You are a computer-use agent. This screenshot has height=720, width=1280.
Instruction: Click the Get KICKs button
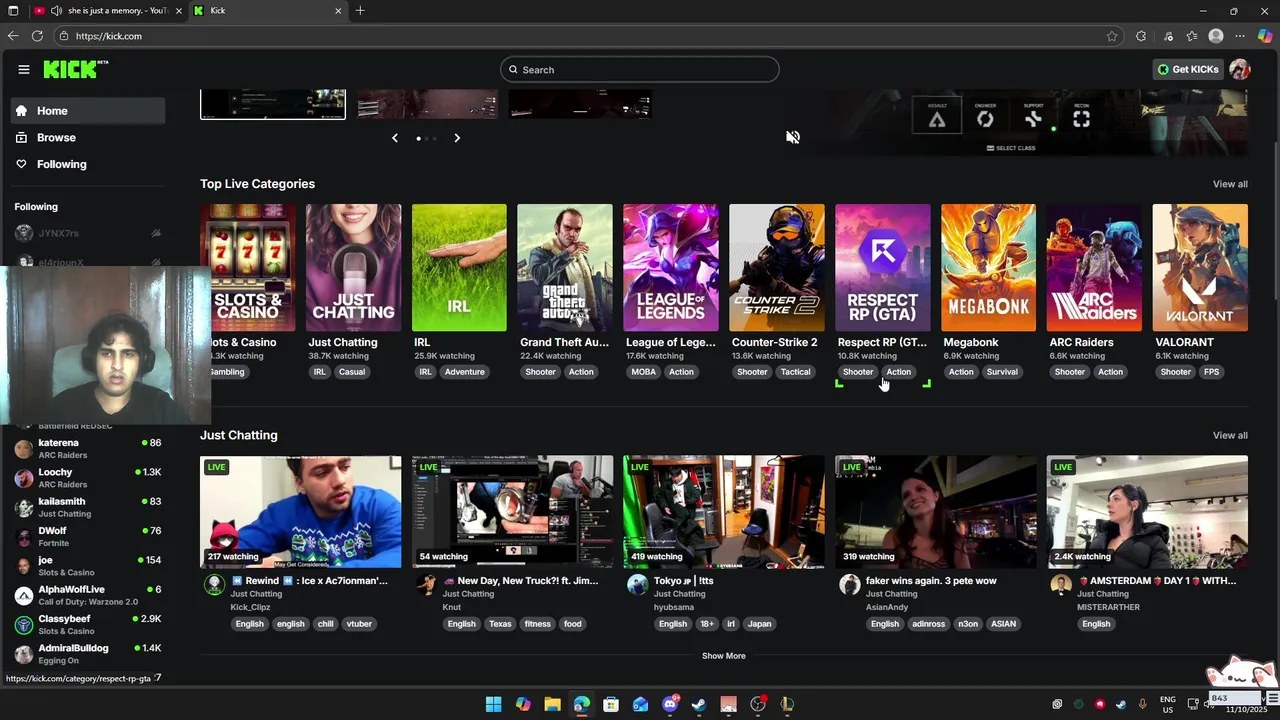coord(1188,69)
